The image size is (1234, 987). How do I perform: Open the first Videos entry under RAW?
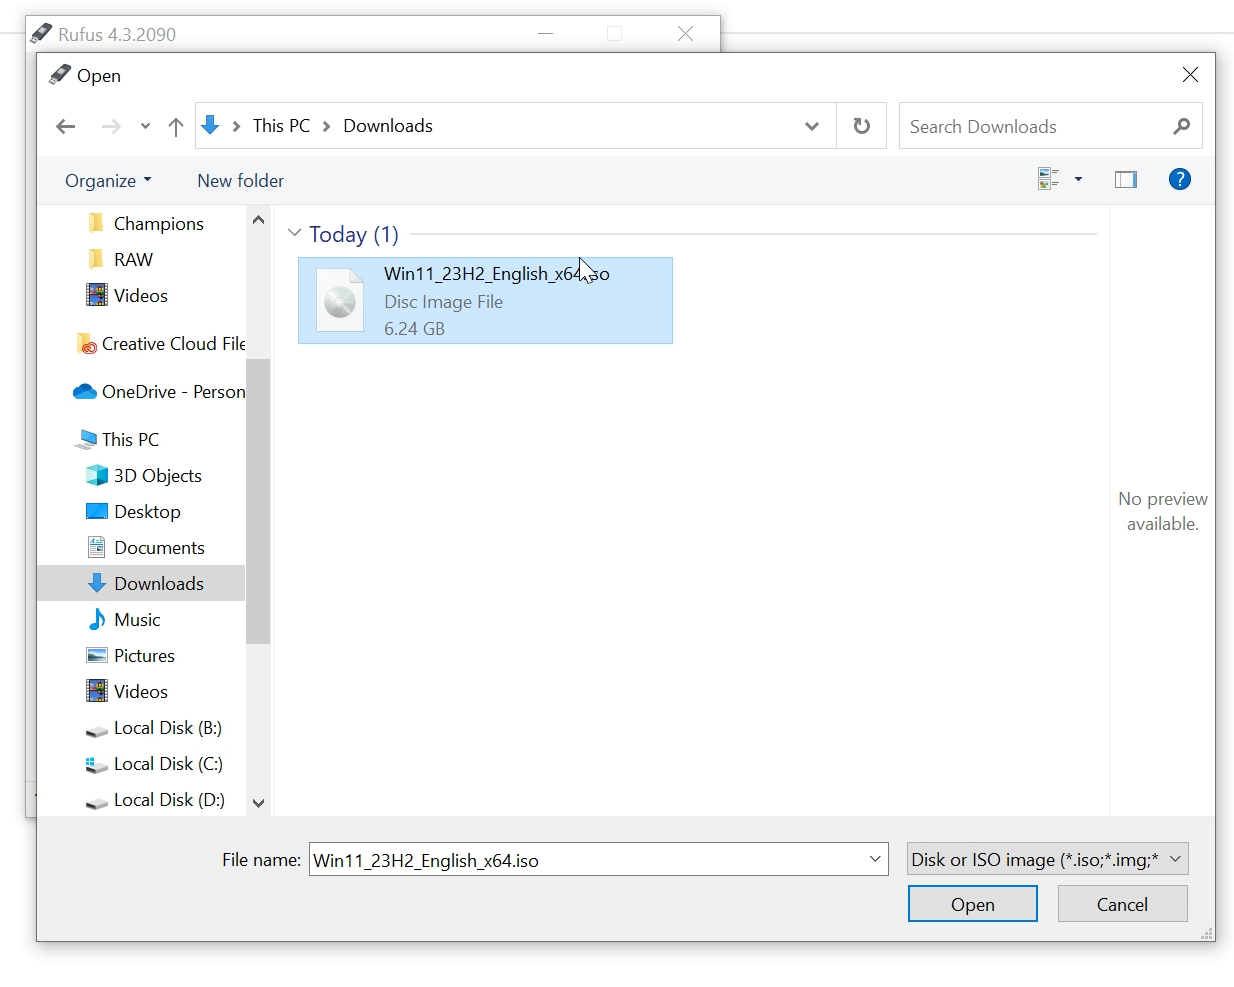click(x=127, y=296)
